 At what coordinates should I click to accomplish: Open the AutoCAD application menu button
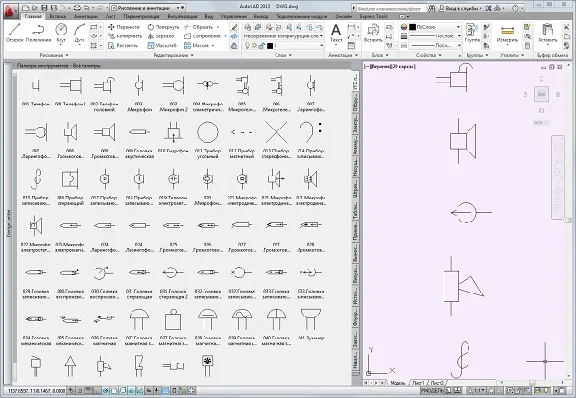coord(10,11)
